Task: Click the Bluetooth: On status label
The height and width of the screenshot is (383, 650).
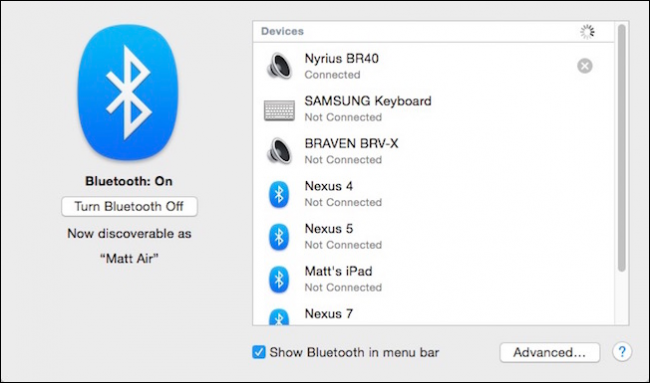Action: (x=129, y=181)
